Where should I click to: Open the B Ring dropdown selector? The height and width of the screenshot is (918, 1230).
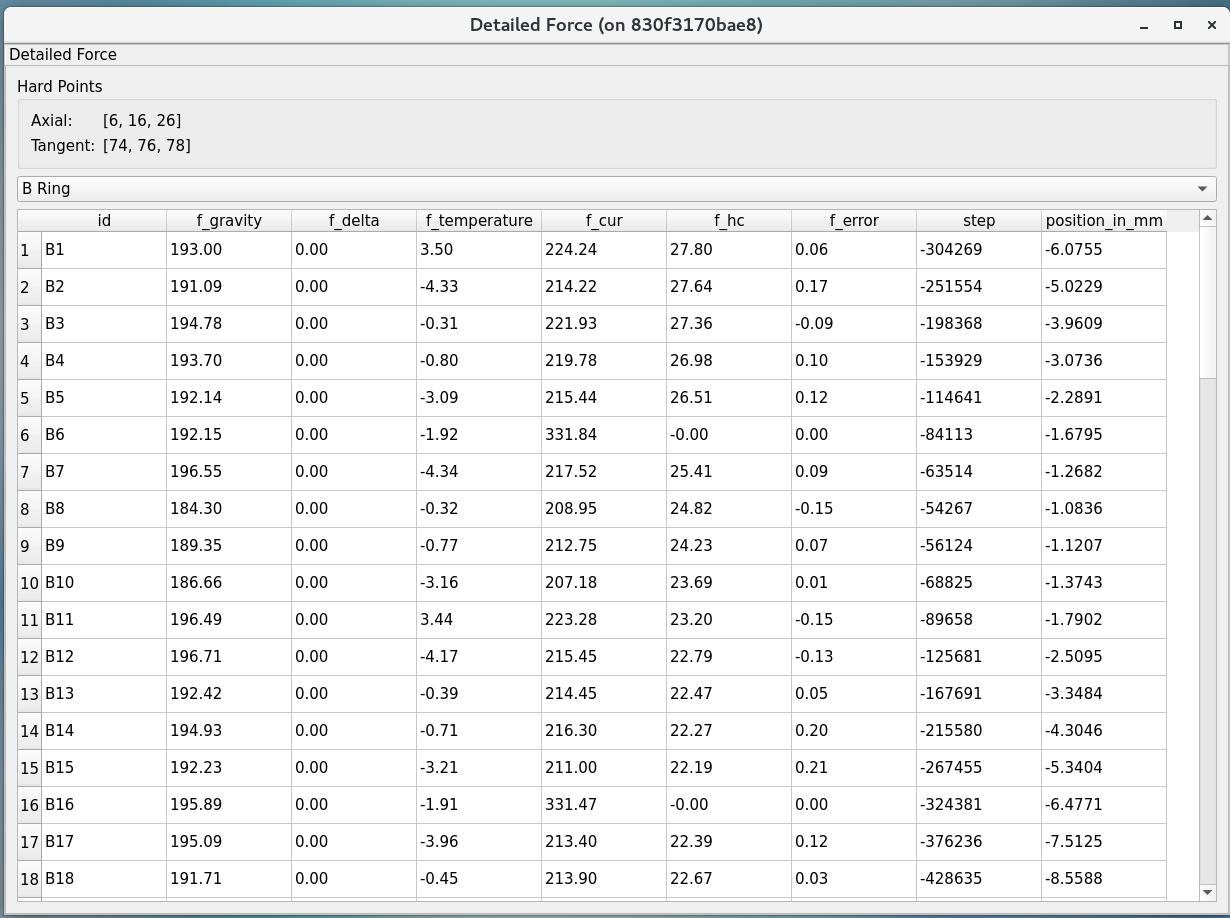click(616, 189)
